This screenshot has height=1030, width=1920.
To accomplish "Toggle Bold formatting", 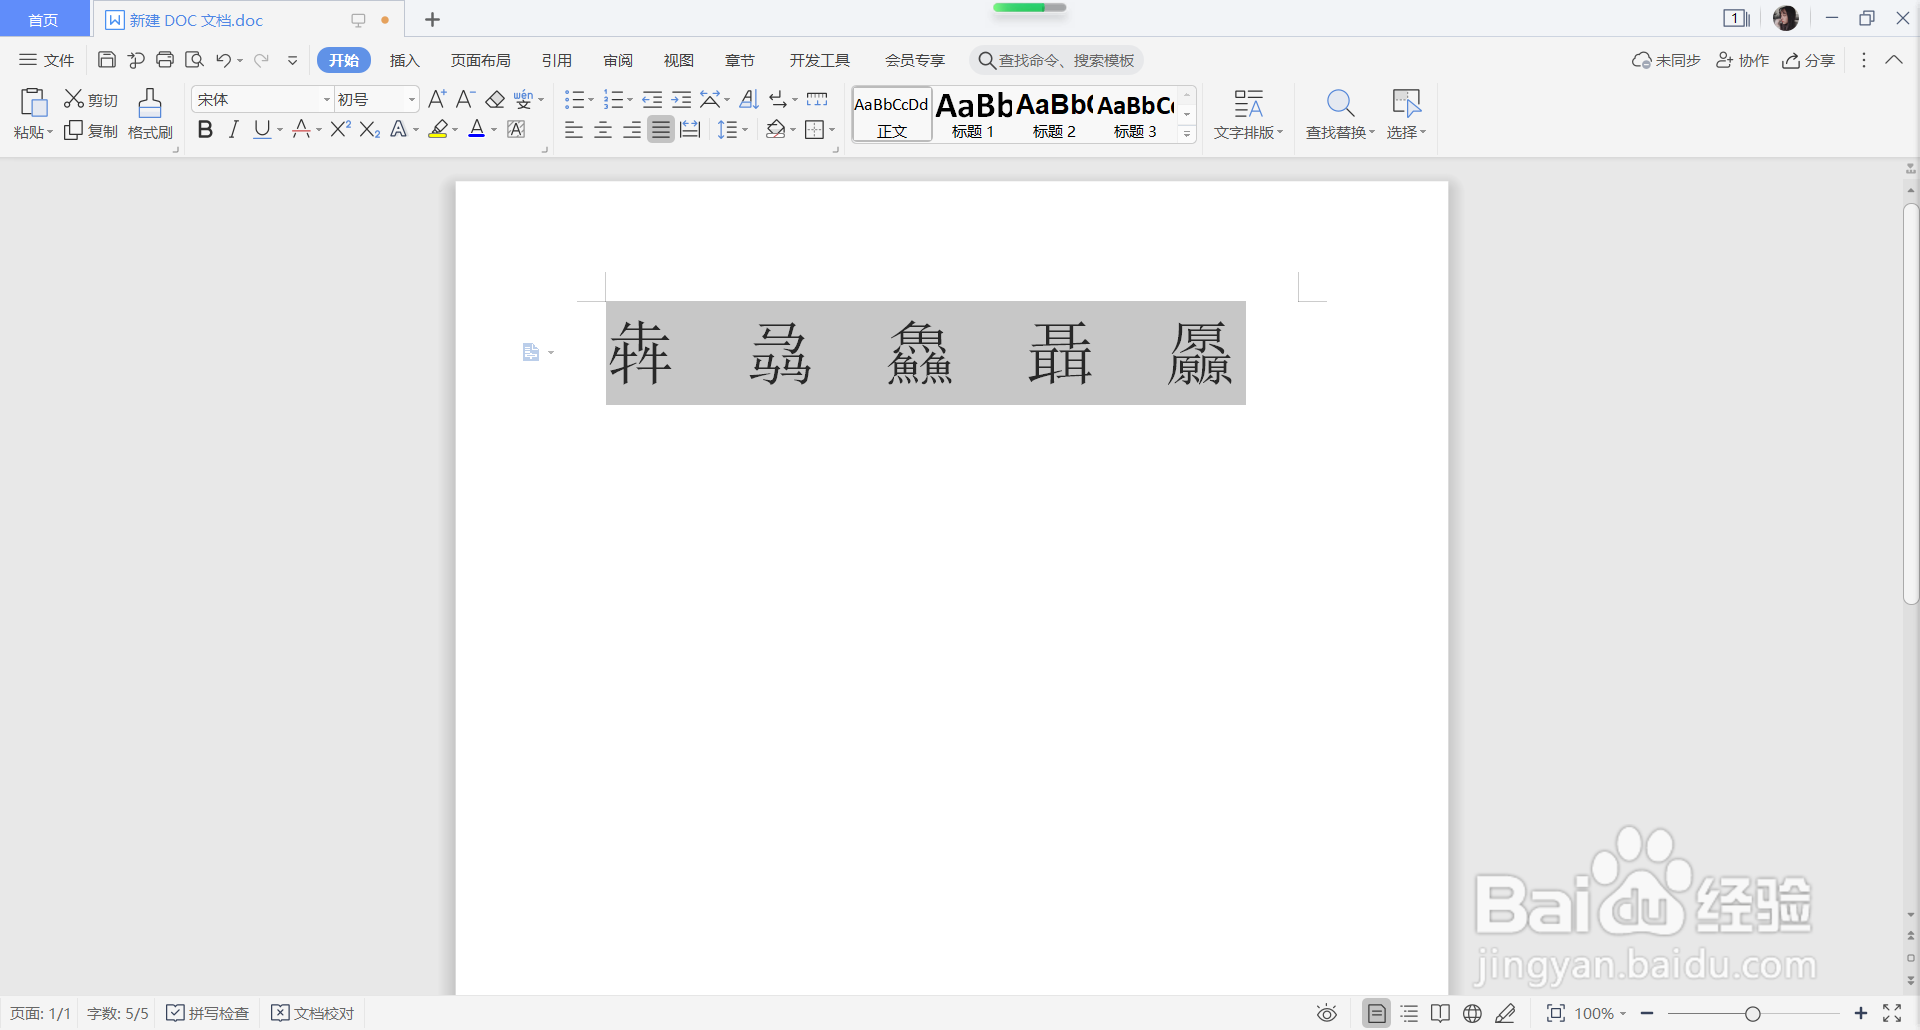I will (x=205, y=129).
